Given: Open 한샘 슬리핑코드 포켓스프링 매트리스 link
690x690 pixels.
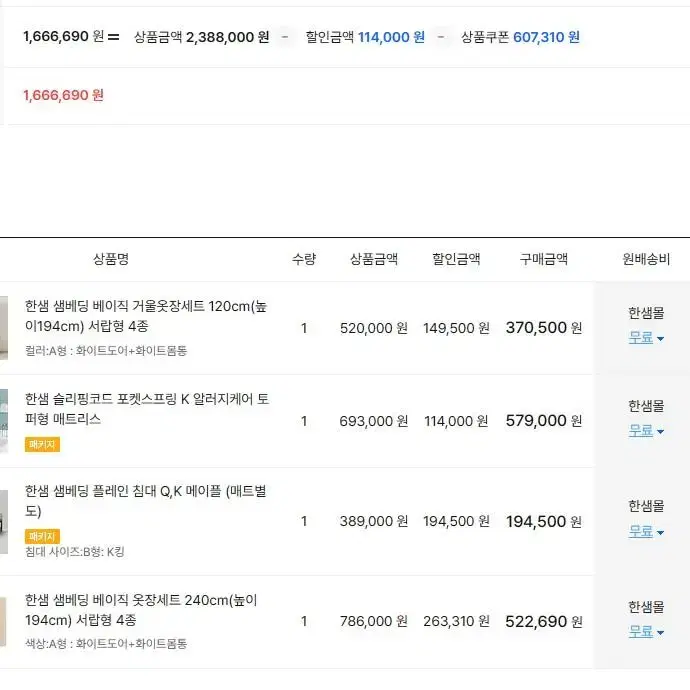Looking at the screenshot, I should (147, 409).
